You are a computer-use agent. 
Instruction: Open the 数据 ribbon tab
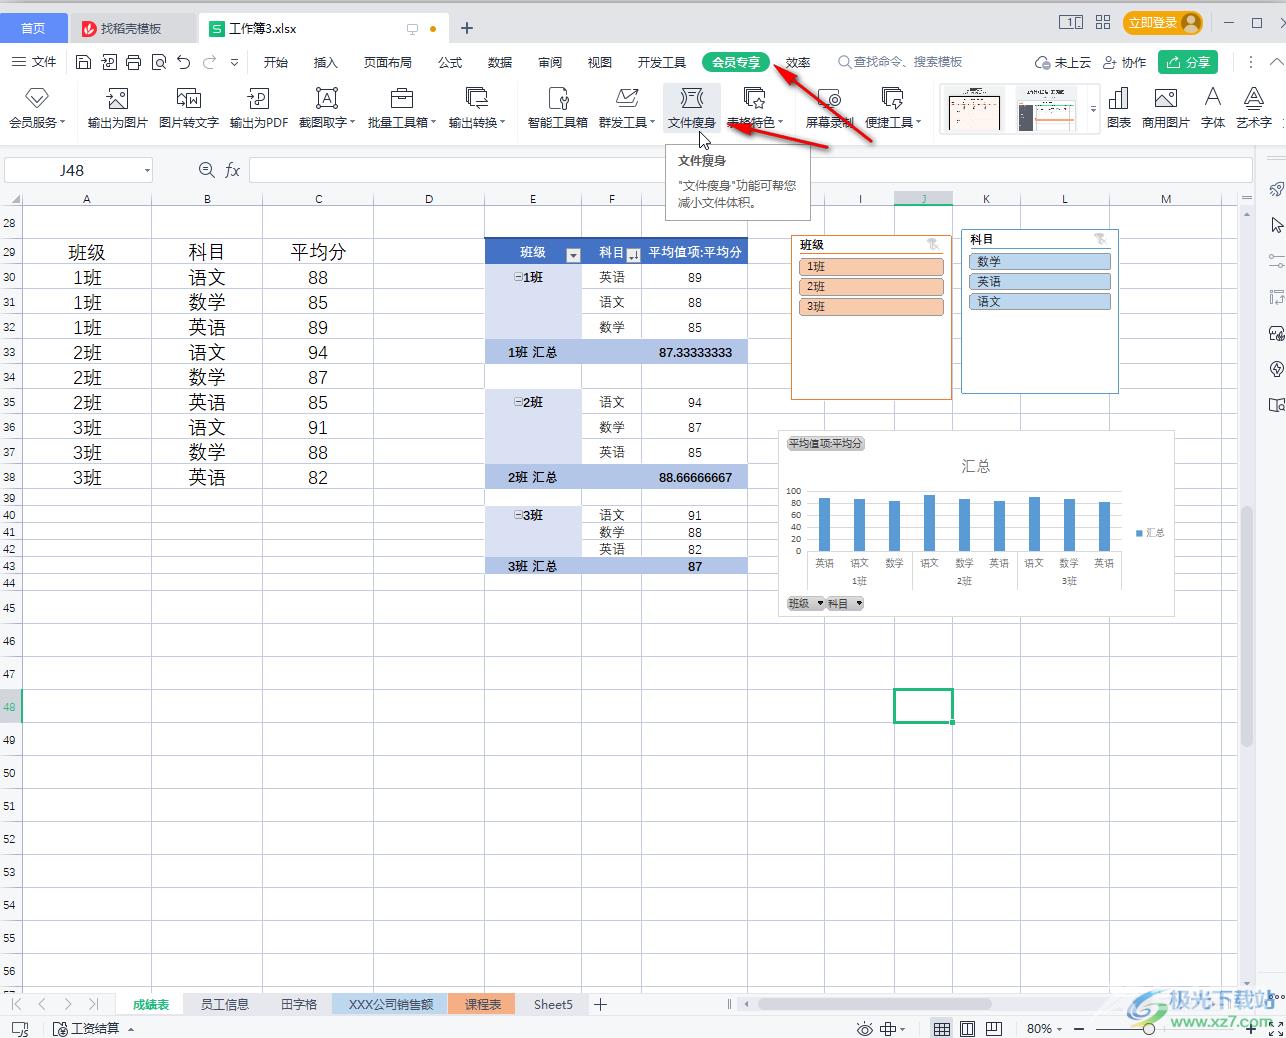500,62
